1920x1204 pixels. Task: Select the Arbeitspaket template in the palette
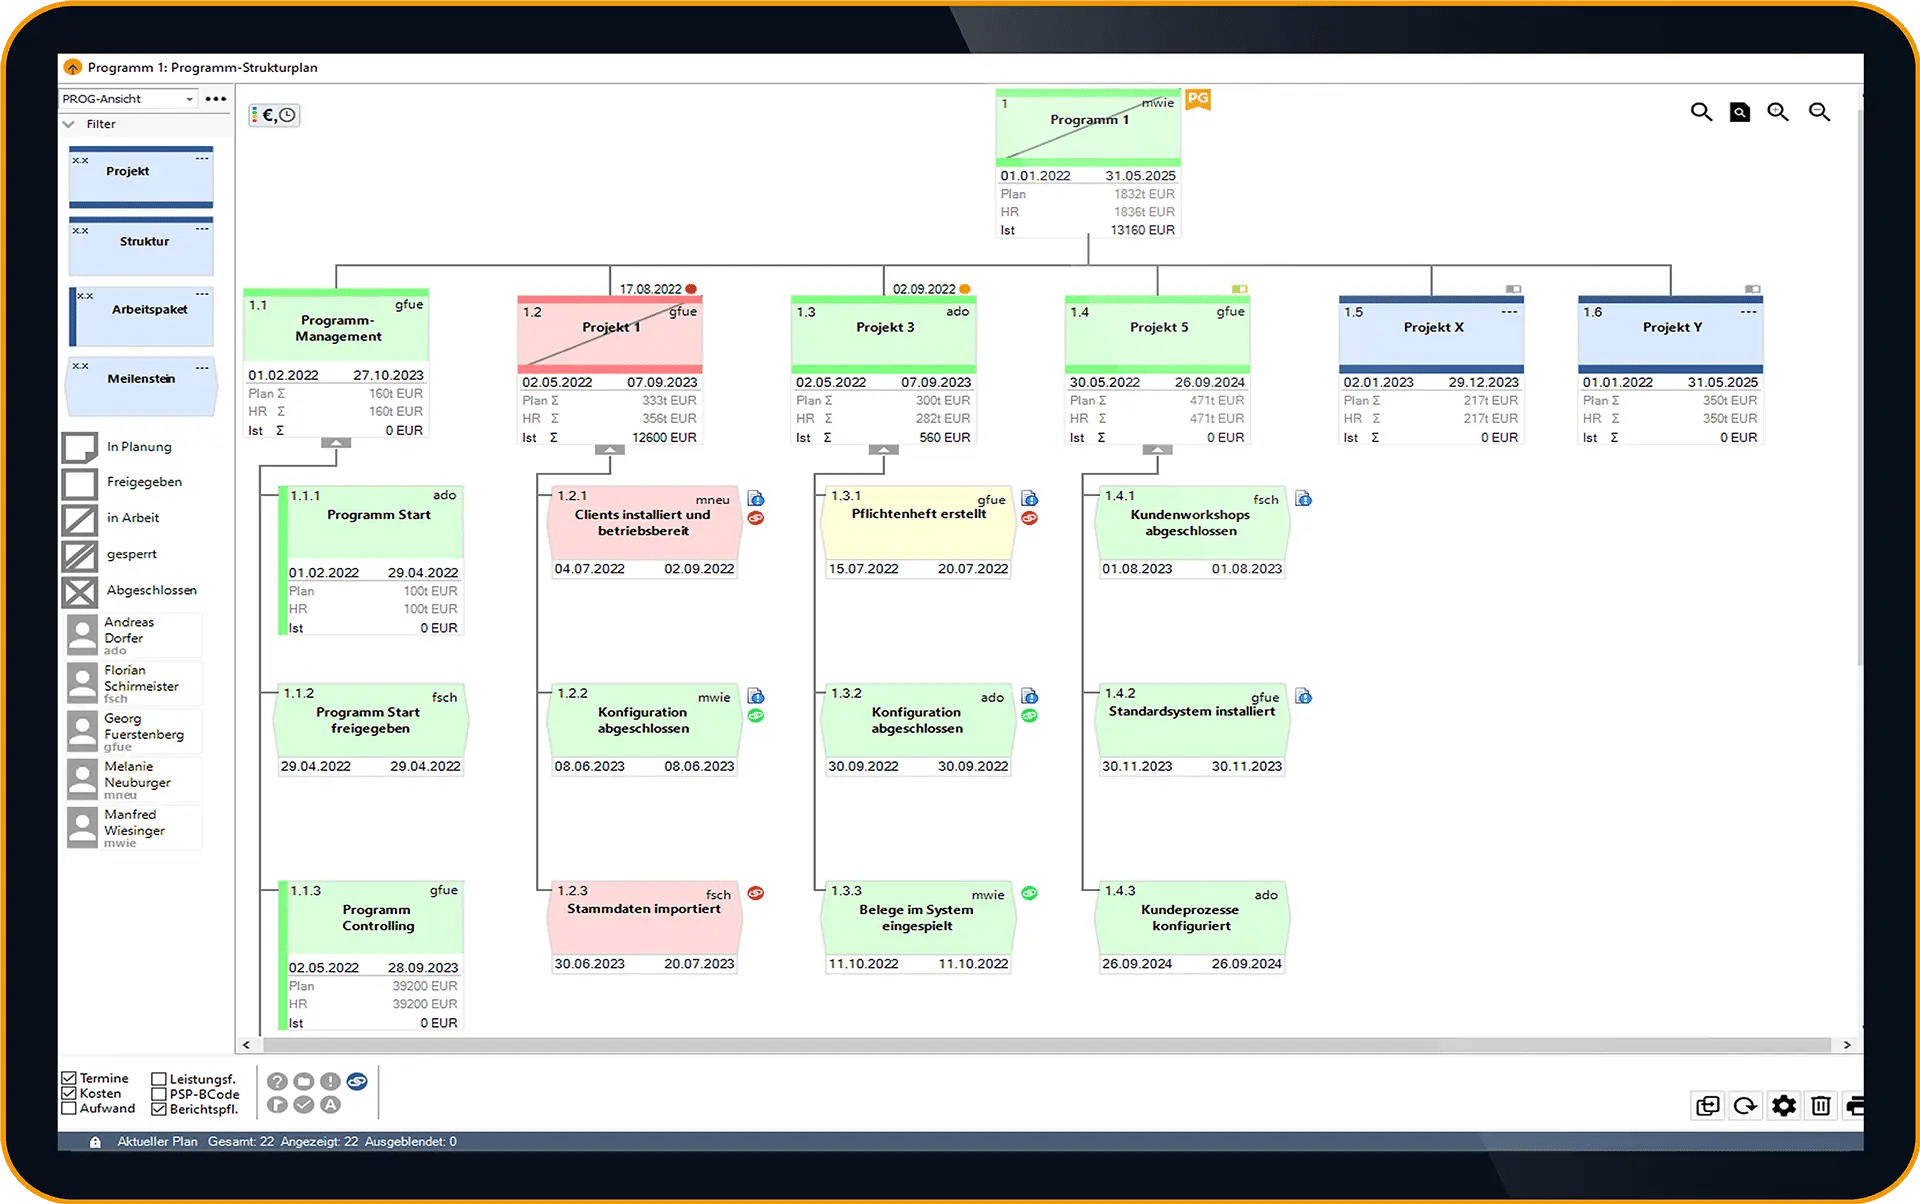pyautogui.click(x=141, y=316)
